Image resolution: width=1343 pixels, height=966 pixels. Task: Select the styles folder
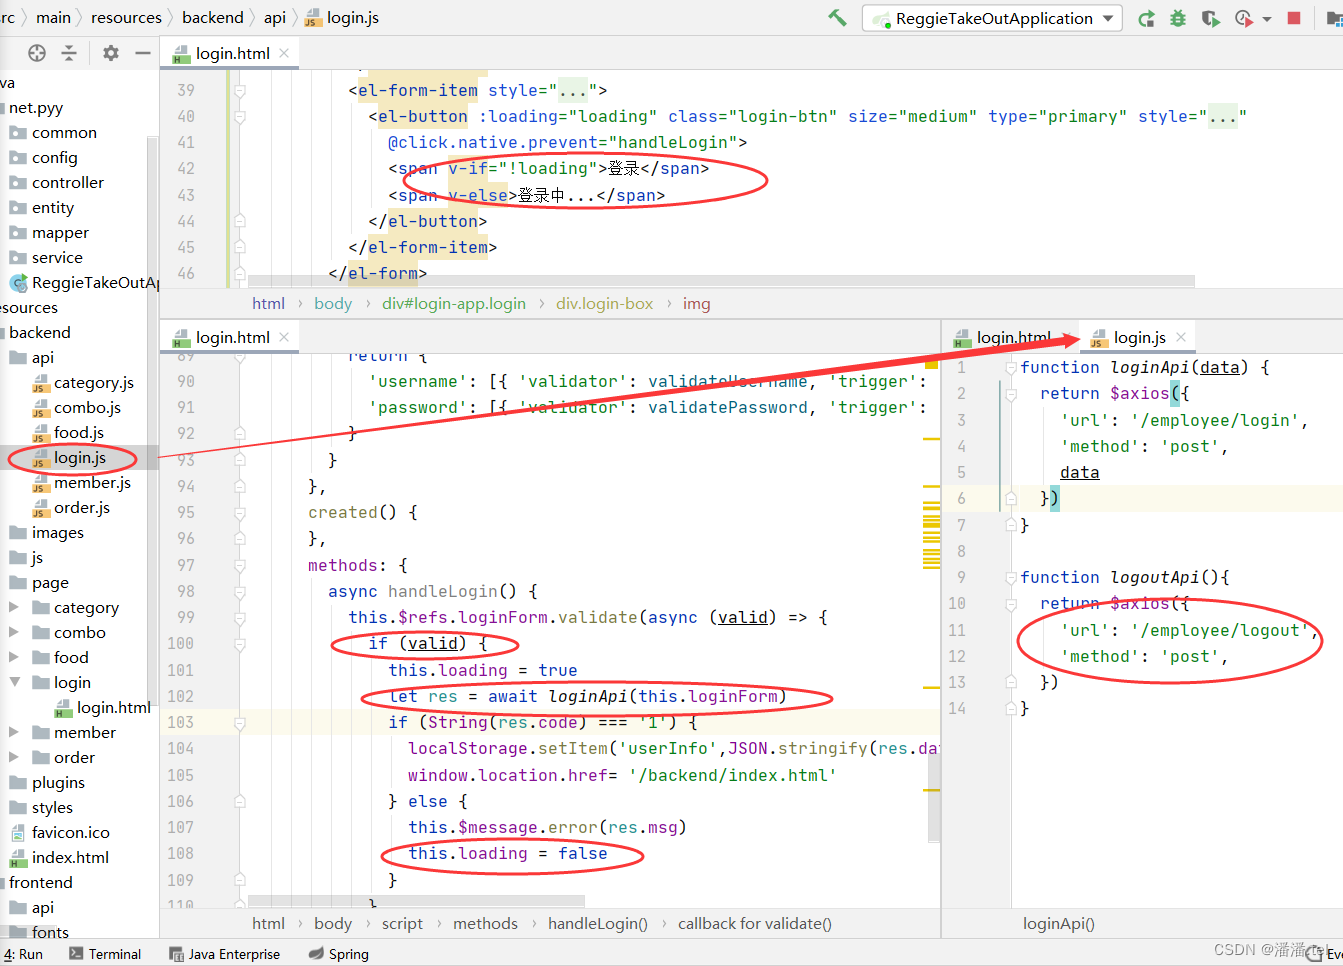coord(41,808)
